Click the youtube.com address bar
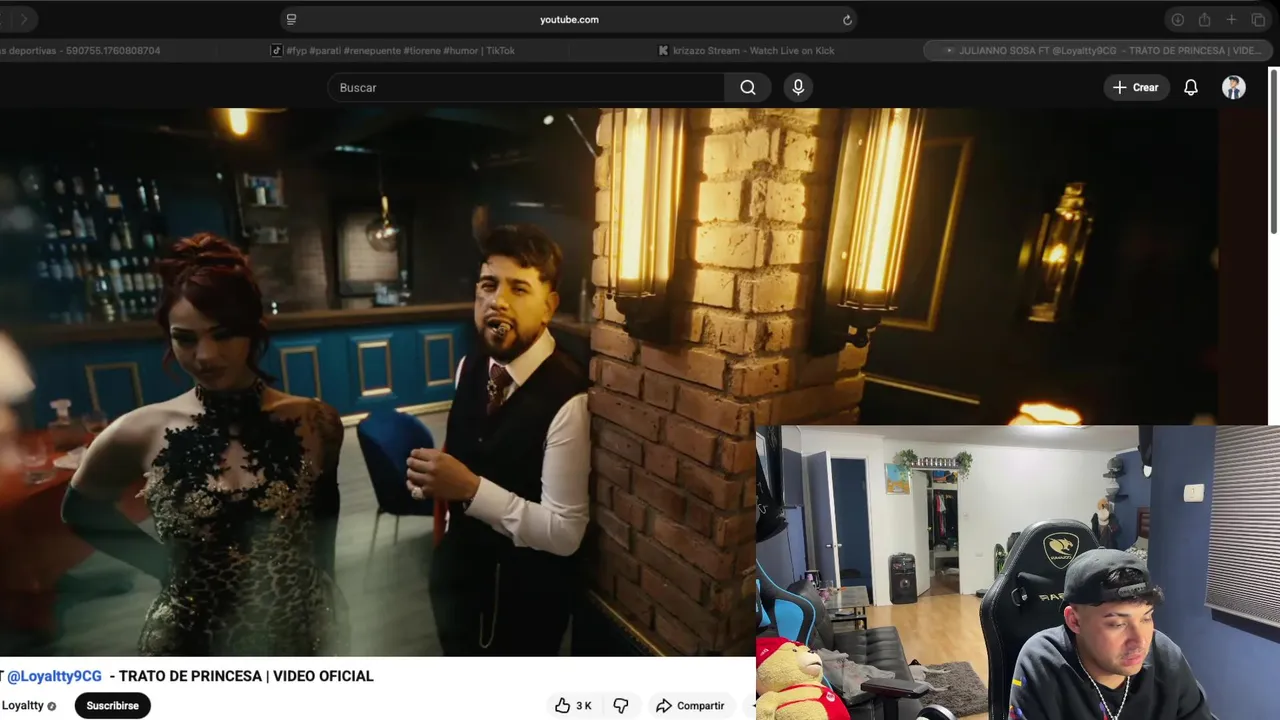Screen dimensions: 1280x720 569,19
